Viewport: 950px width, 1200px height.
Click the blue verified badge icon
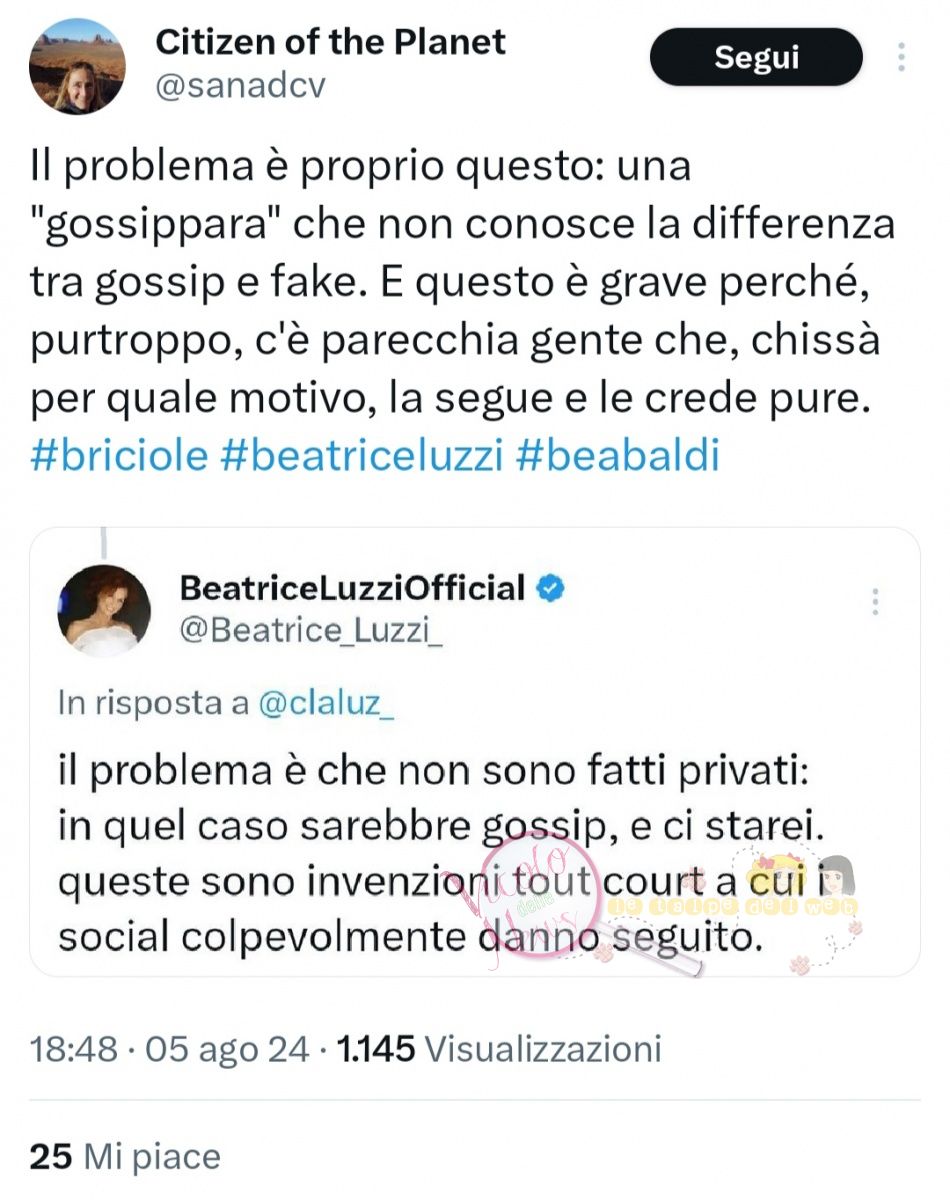pos(551,588)
